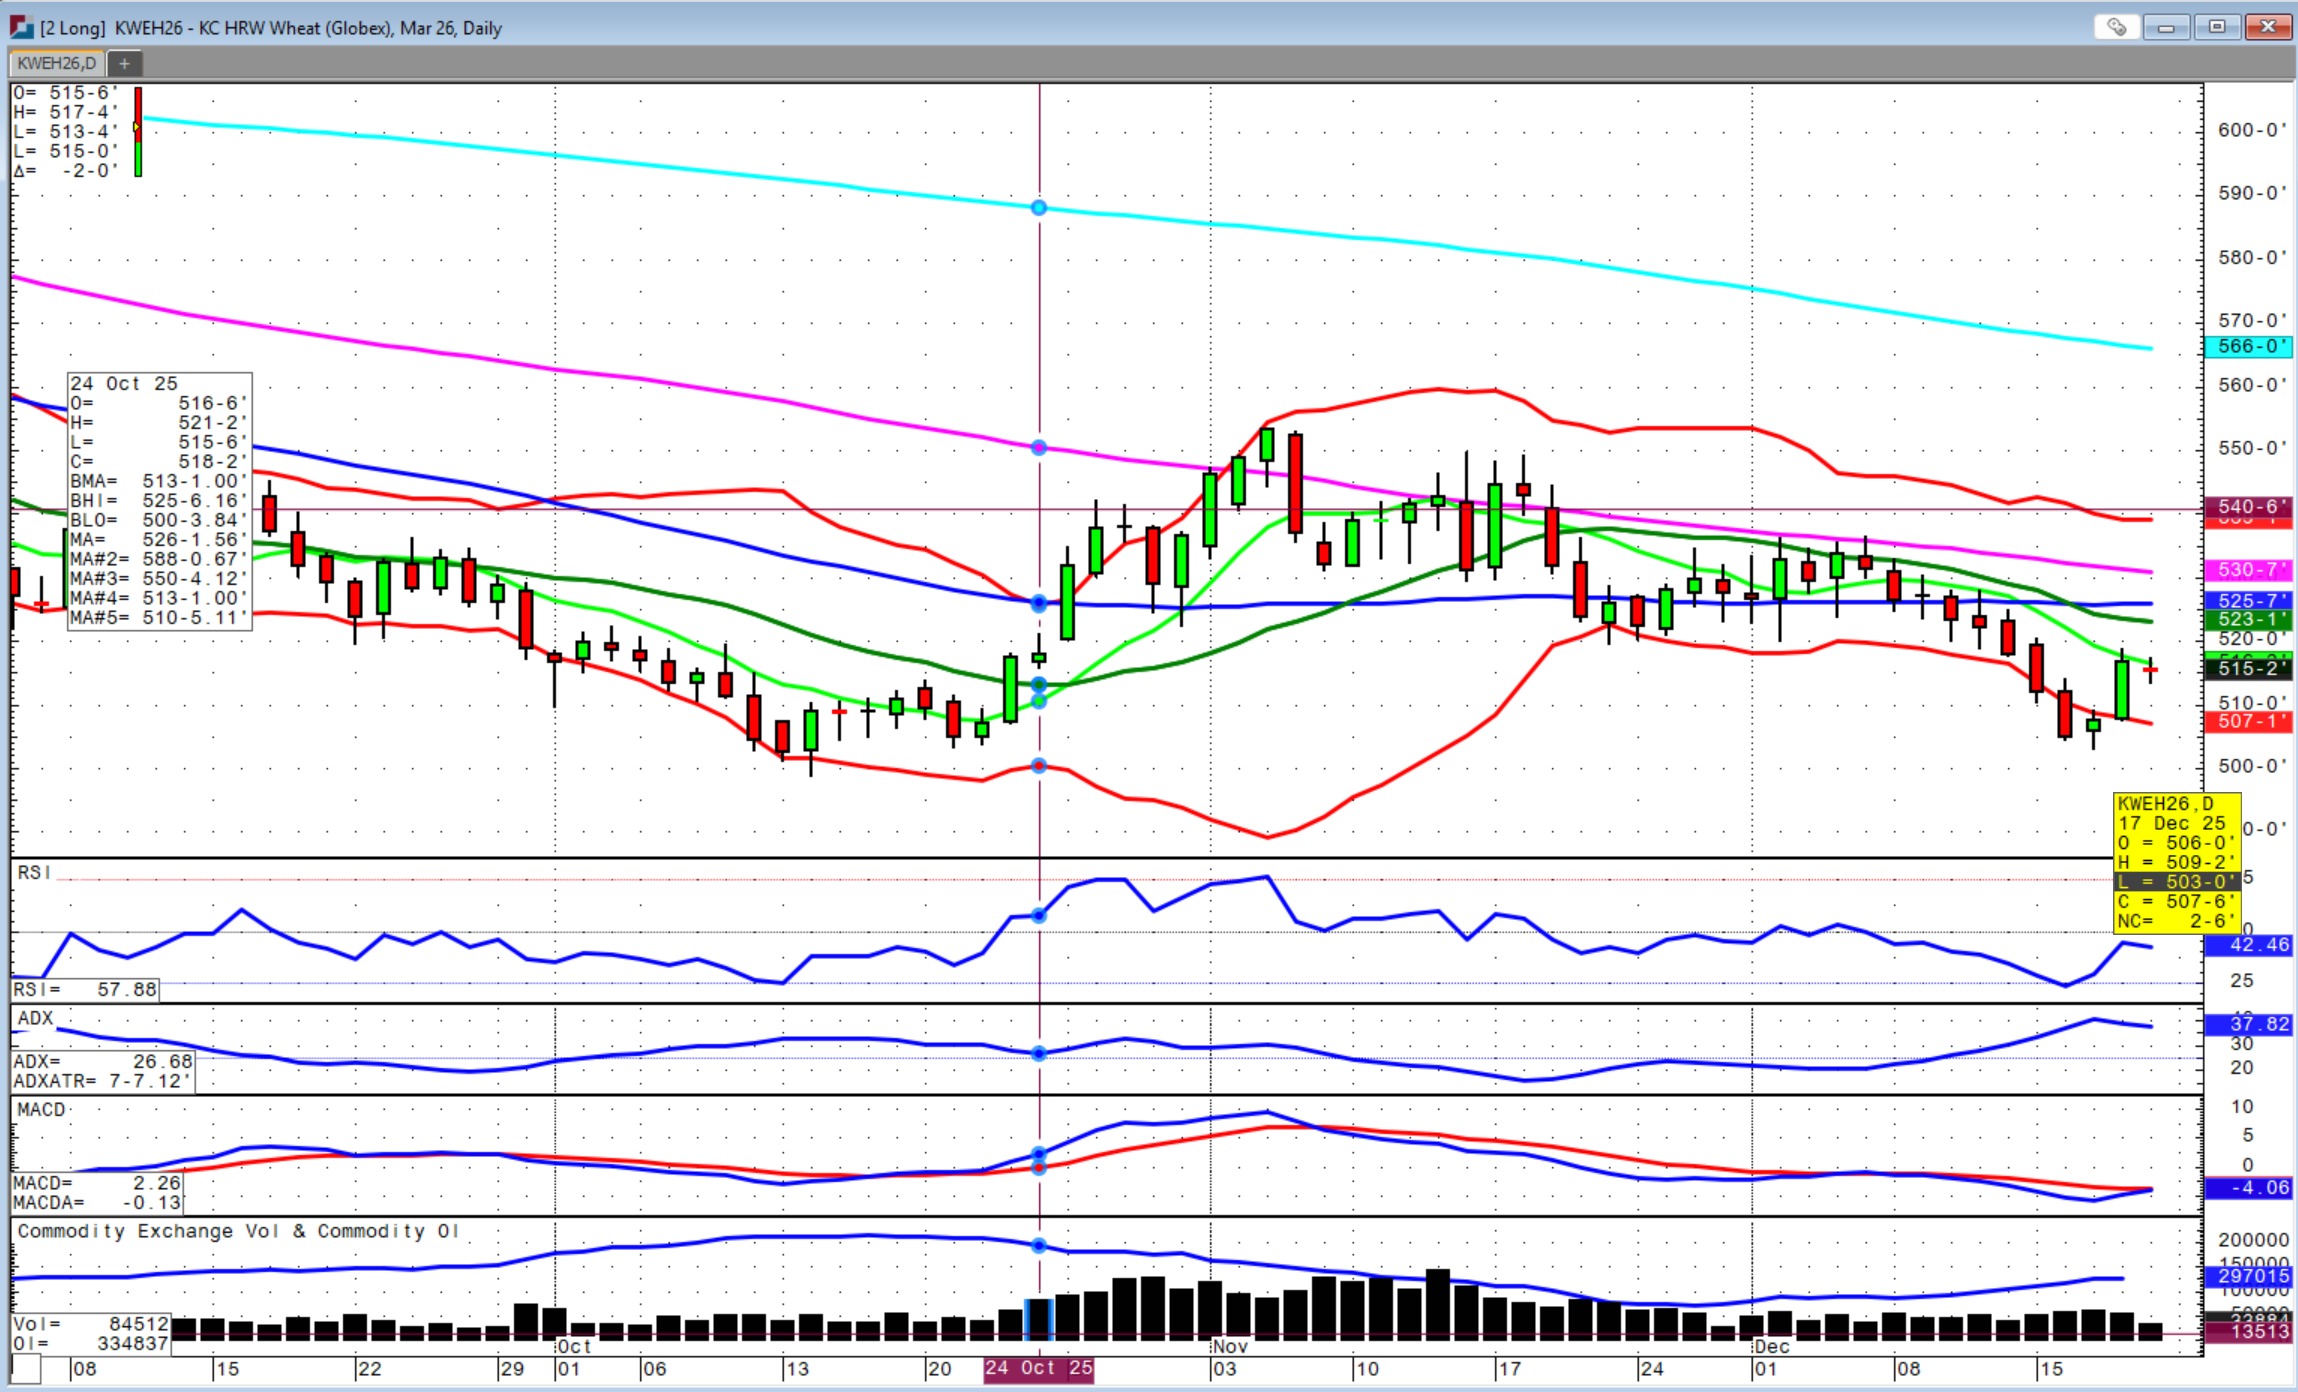The width and height of the screenshot is (2298, 1392).
Task: Click the yellow 17 Dec 25 data tooltip
Action: [2176, 862]
